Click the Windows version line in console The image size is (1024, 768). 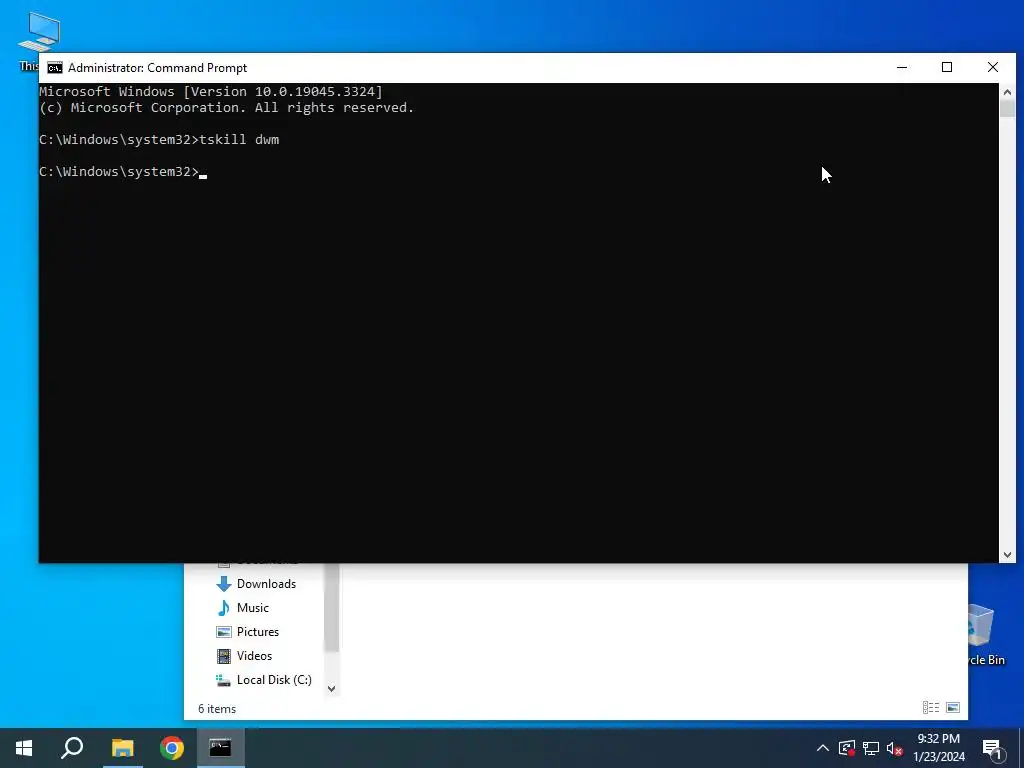[211, 91]
